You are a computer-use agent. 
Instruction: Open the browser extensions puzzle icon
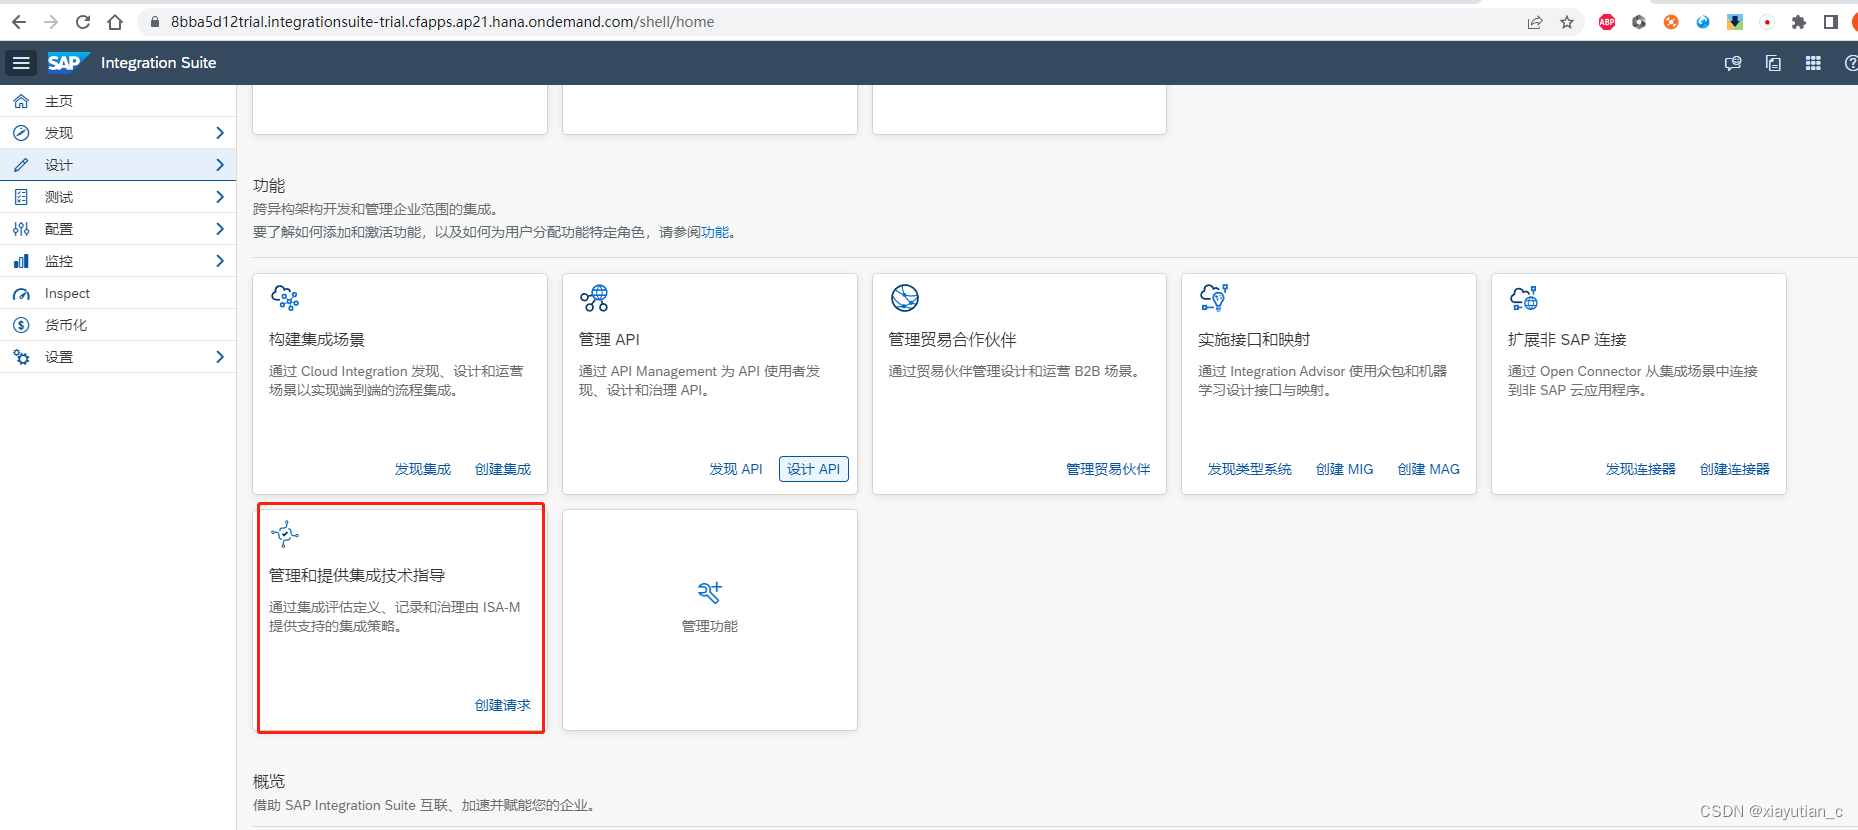tap(1799, 22)
